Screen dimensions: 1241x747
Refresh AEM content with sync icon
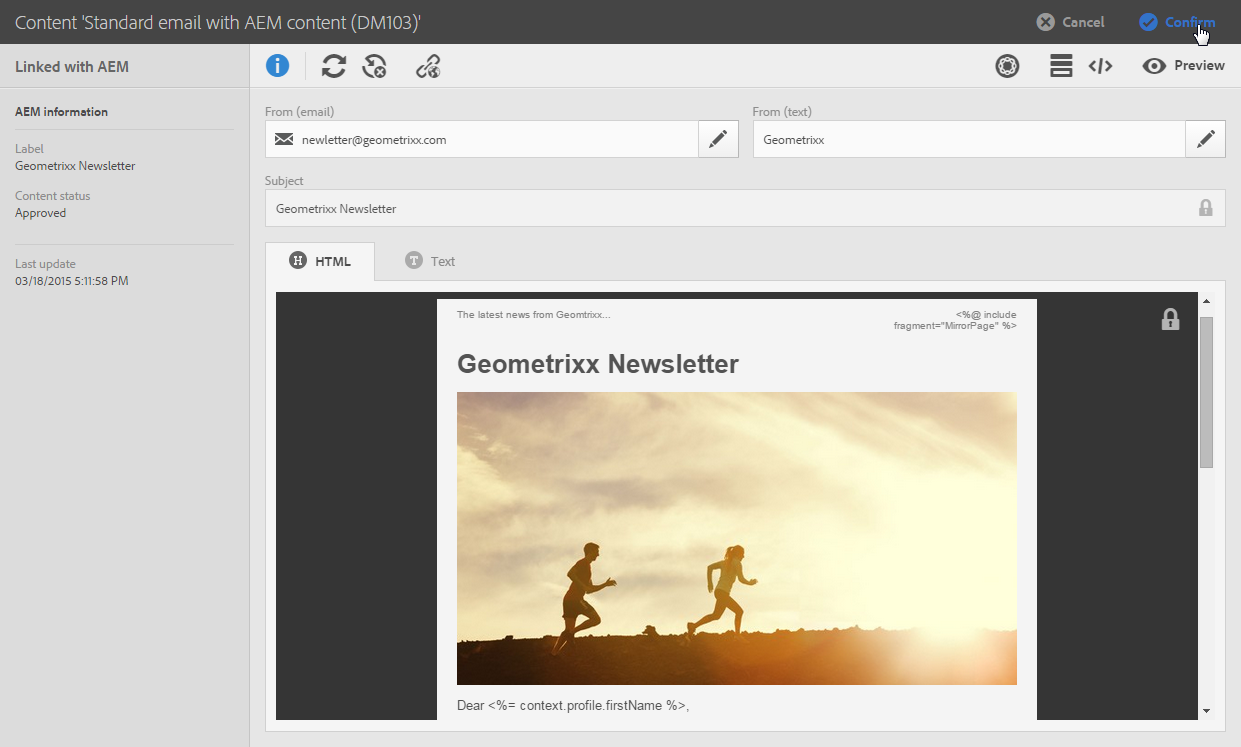tap(334, 66)
